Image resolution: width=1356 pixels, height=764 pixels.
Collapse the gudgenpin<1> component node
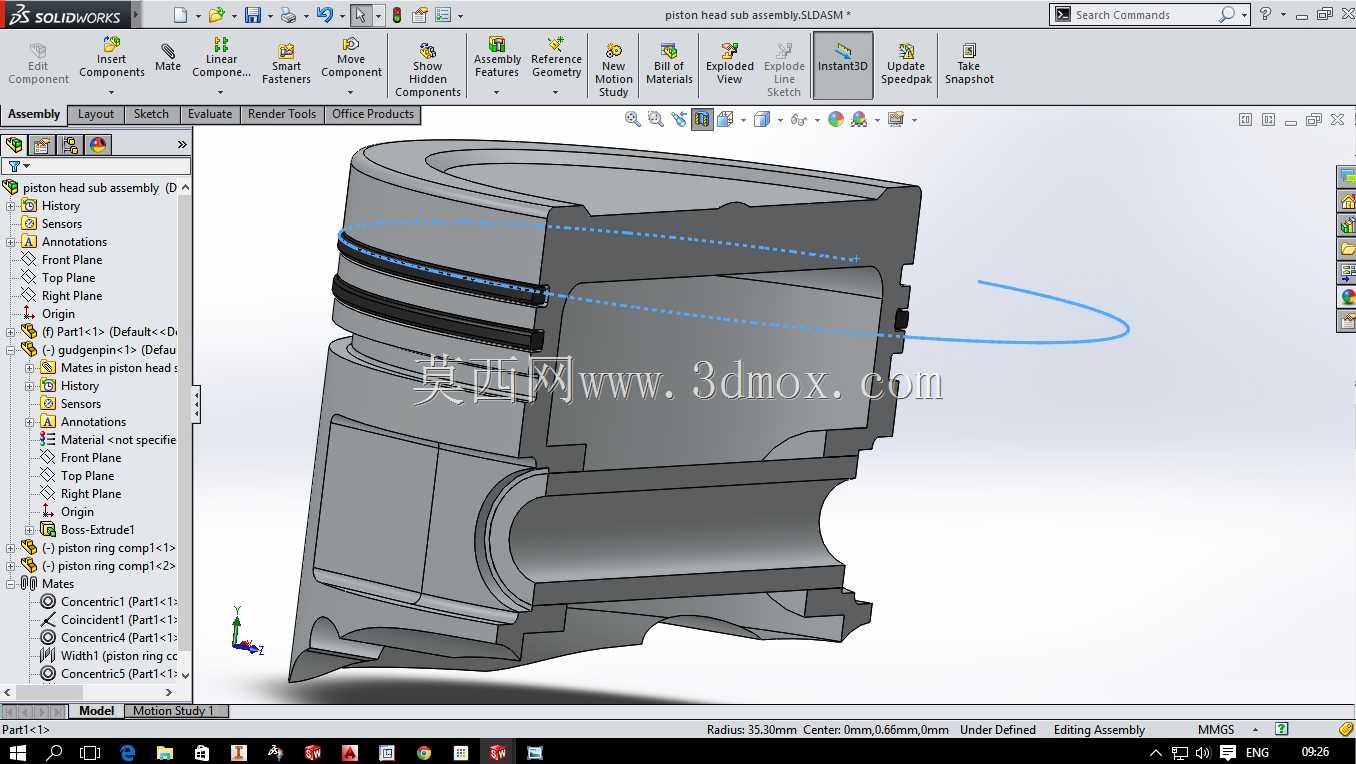click(11, 350)
